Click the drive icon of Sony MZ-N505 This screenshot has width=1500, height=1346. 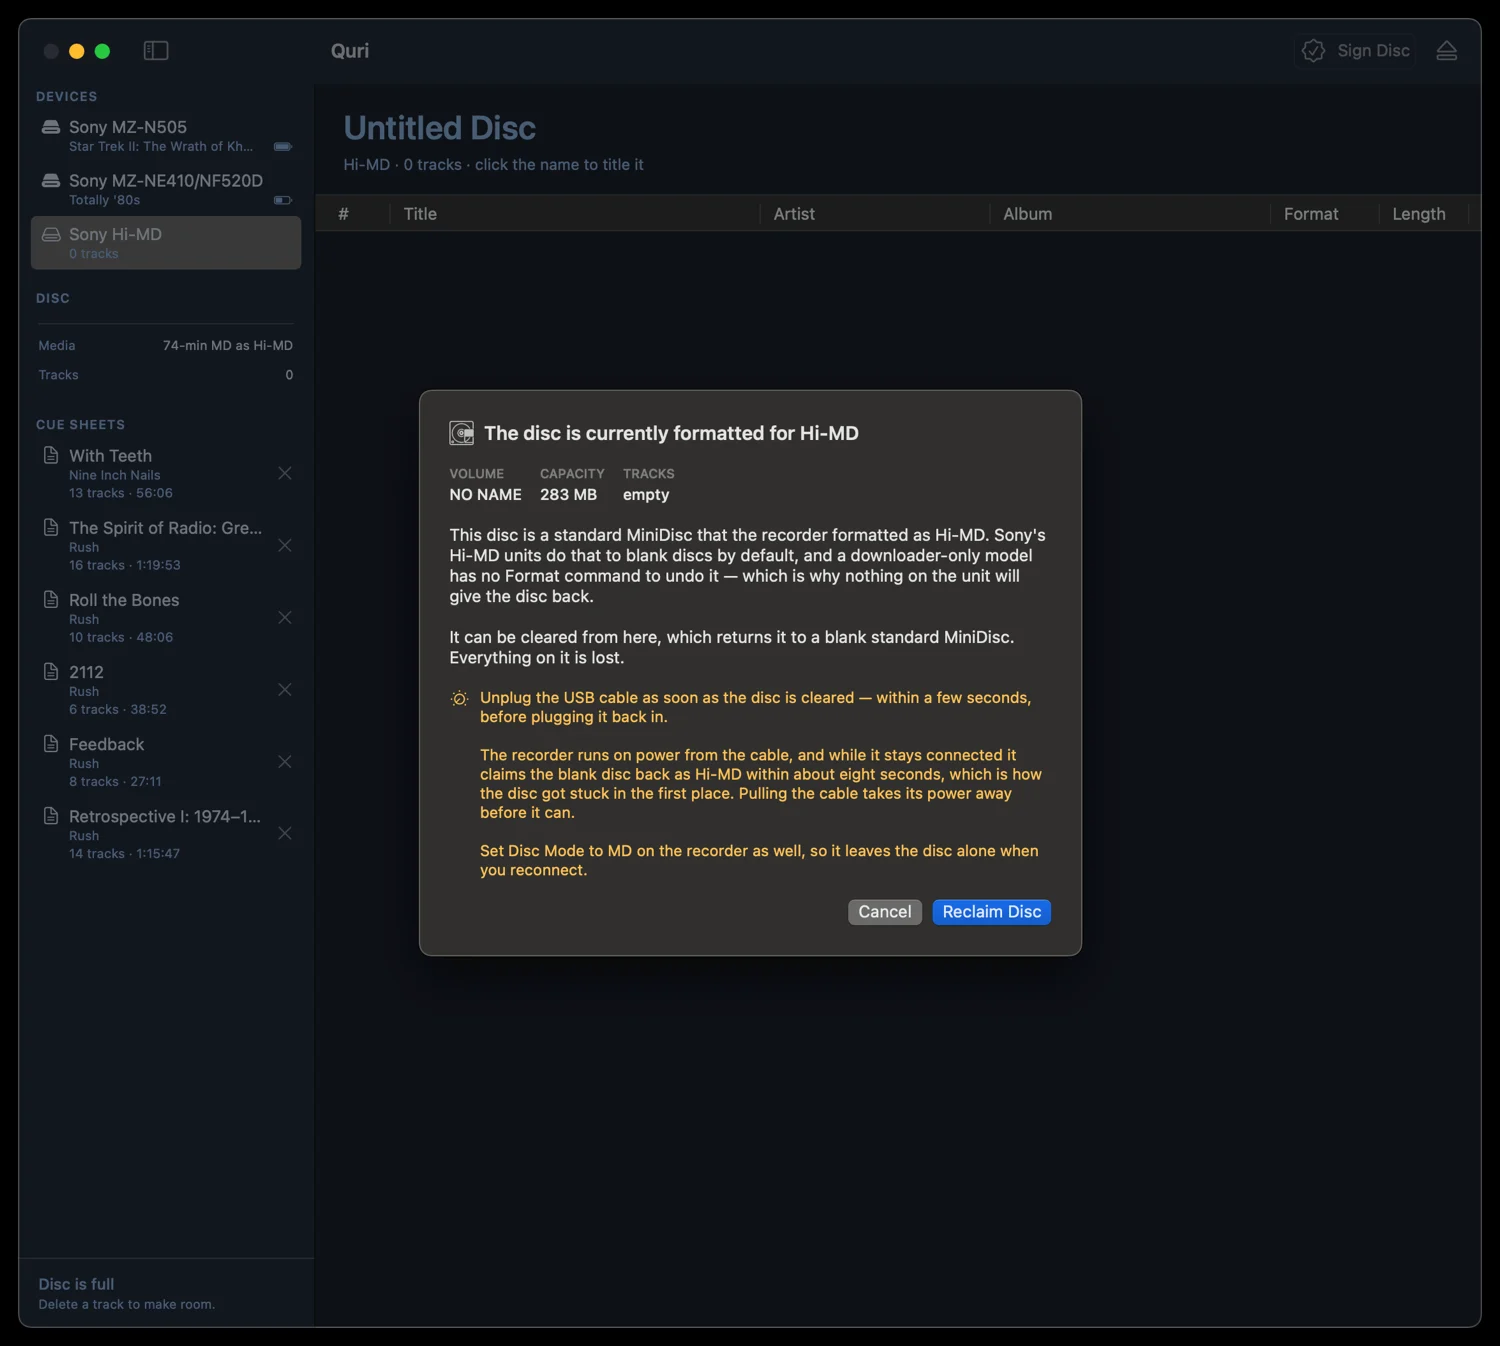(x=51, y=127)
